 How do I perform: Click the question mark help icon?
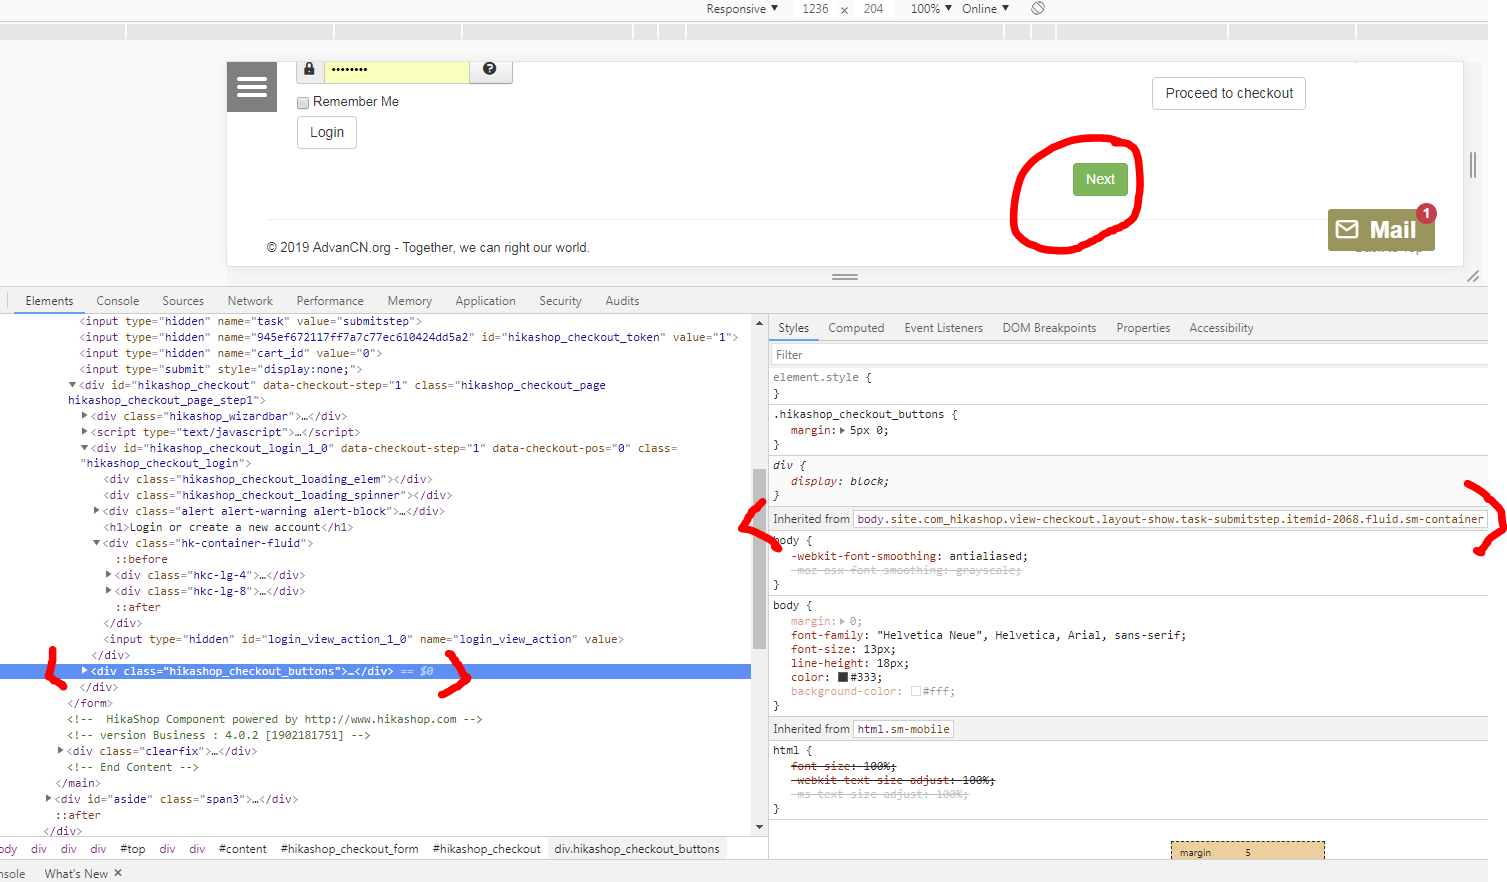(489, 69)
